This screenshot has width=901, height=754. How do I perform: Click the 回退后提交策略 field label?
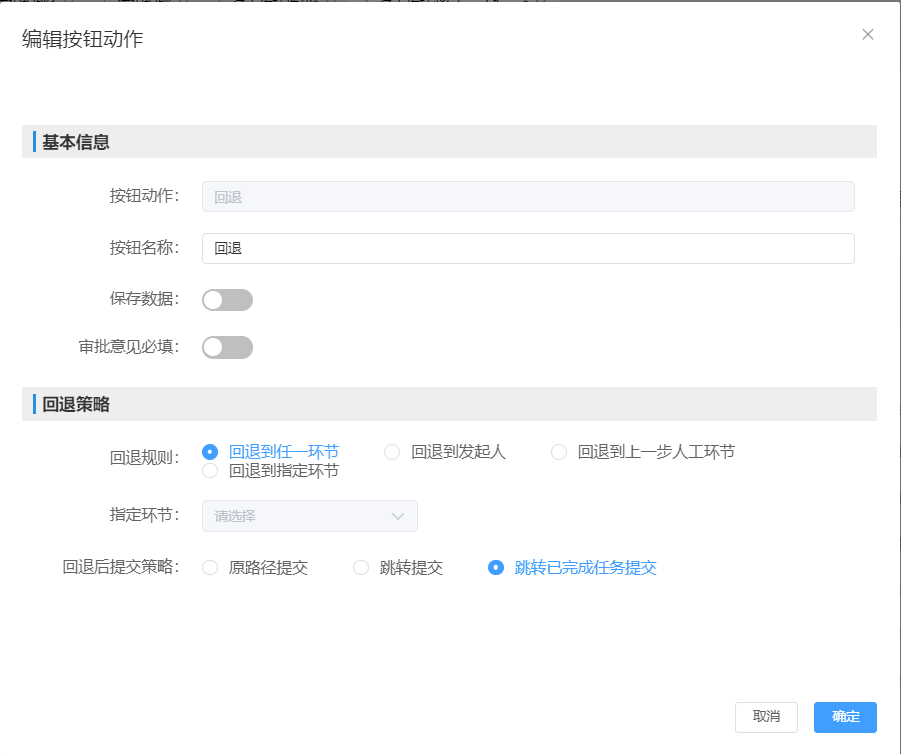click(120, 568)
